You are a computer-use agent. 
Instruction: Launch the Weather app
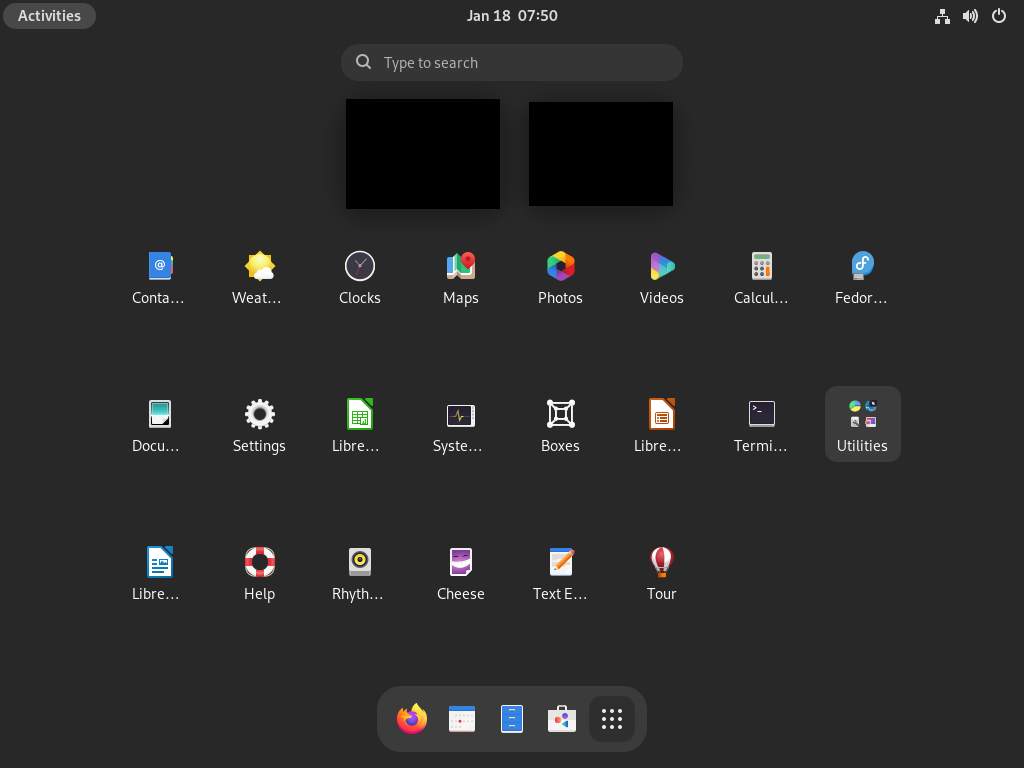[259, 277]
